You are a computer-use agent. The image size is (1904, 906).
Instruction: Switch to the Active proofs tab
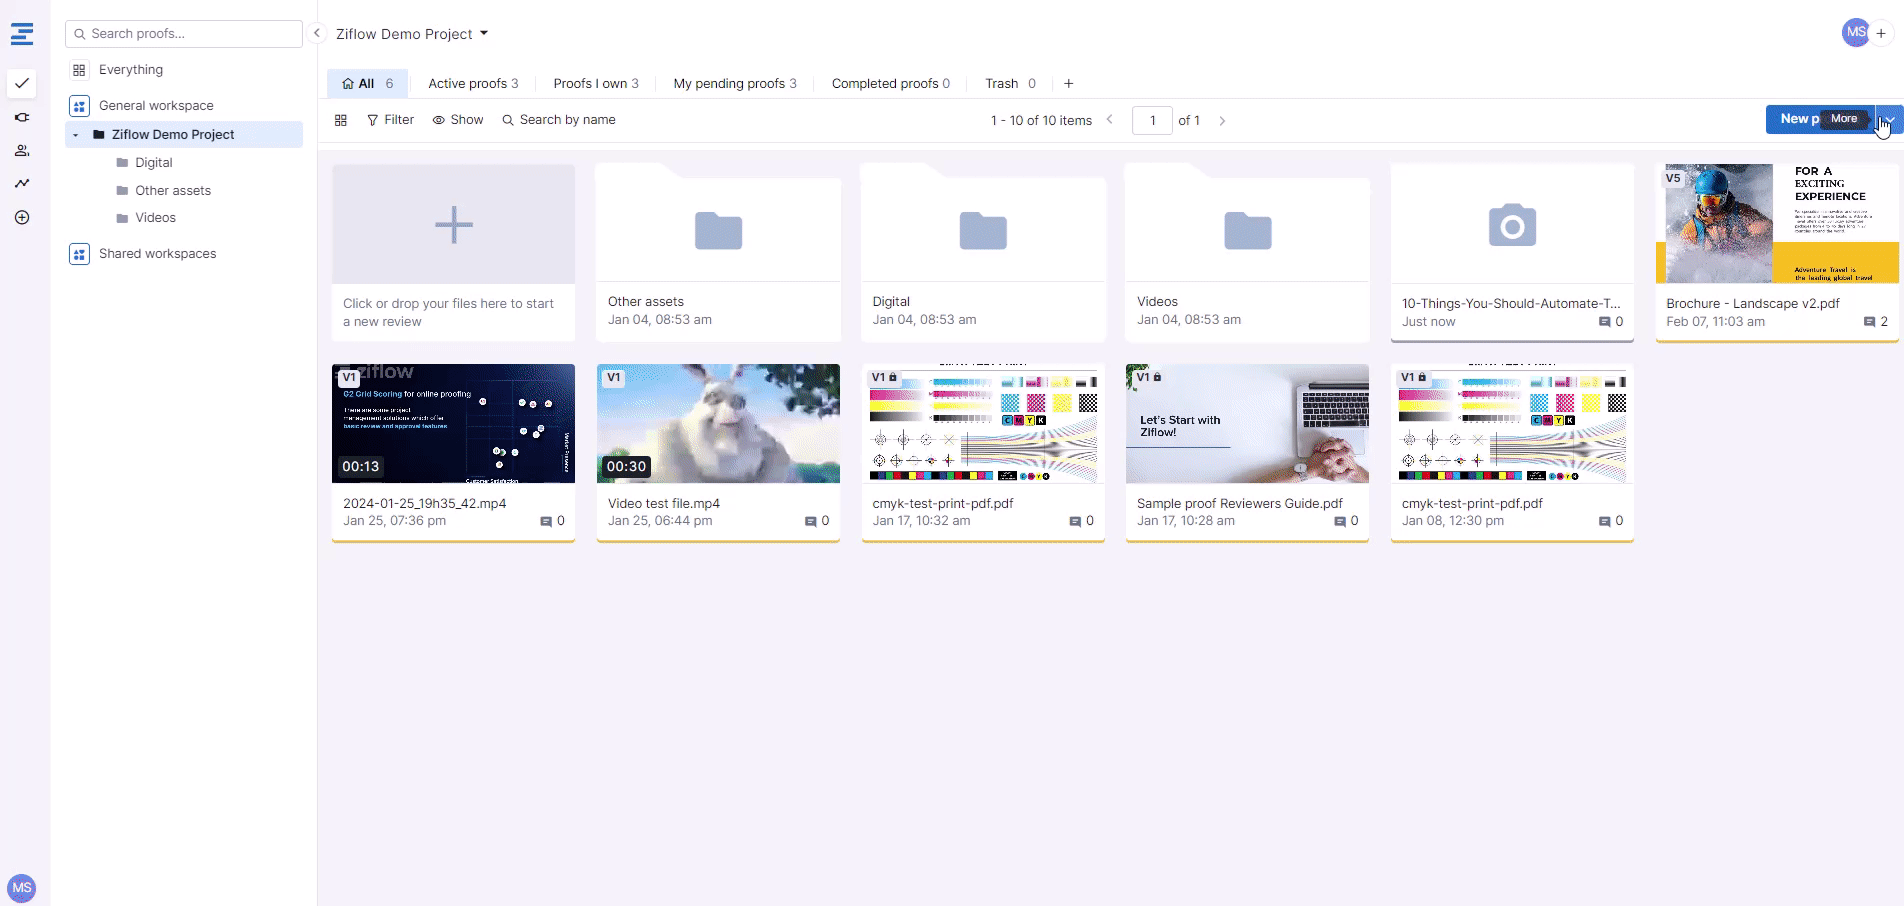coord(472,84)
